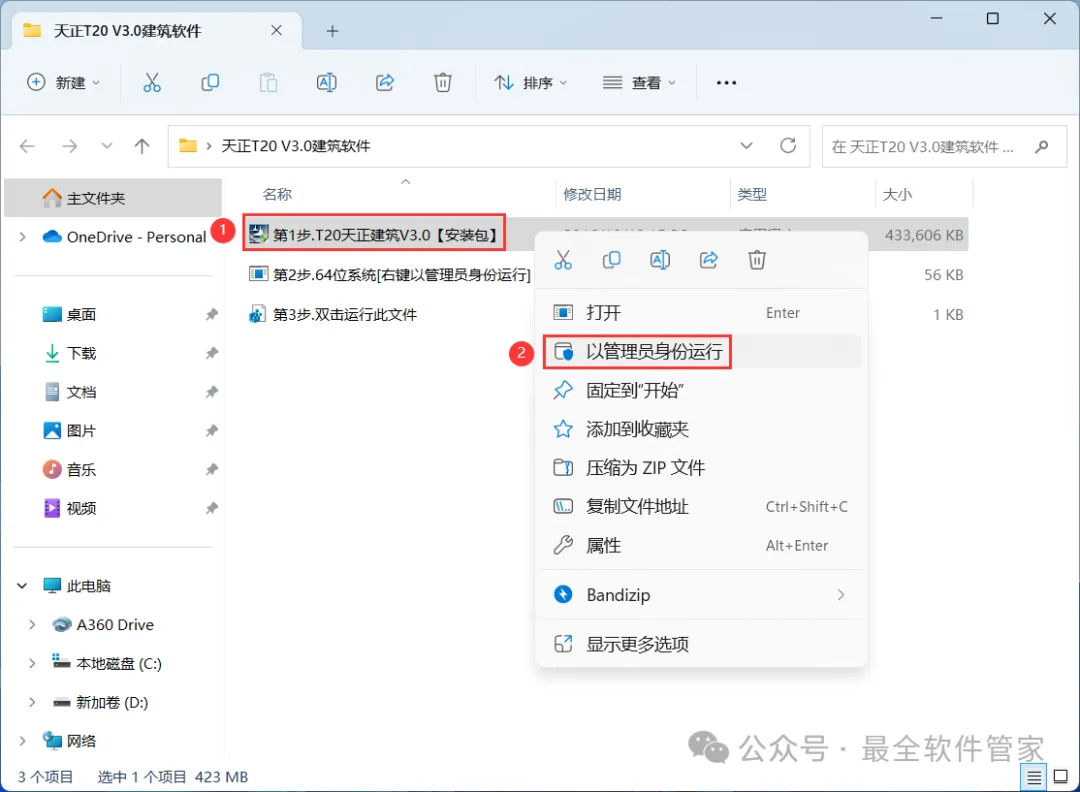This screenshot has width=1080, height=792.
Task: Open the 查看 view dropdown
Action: click(639, 83)
